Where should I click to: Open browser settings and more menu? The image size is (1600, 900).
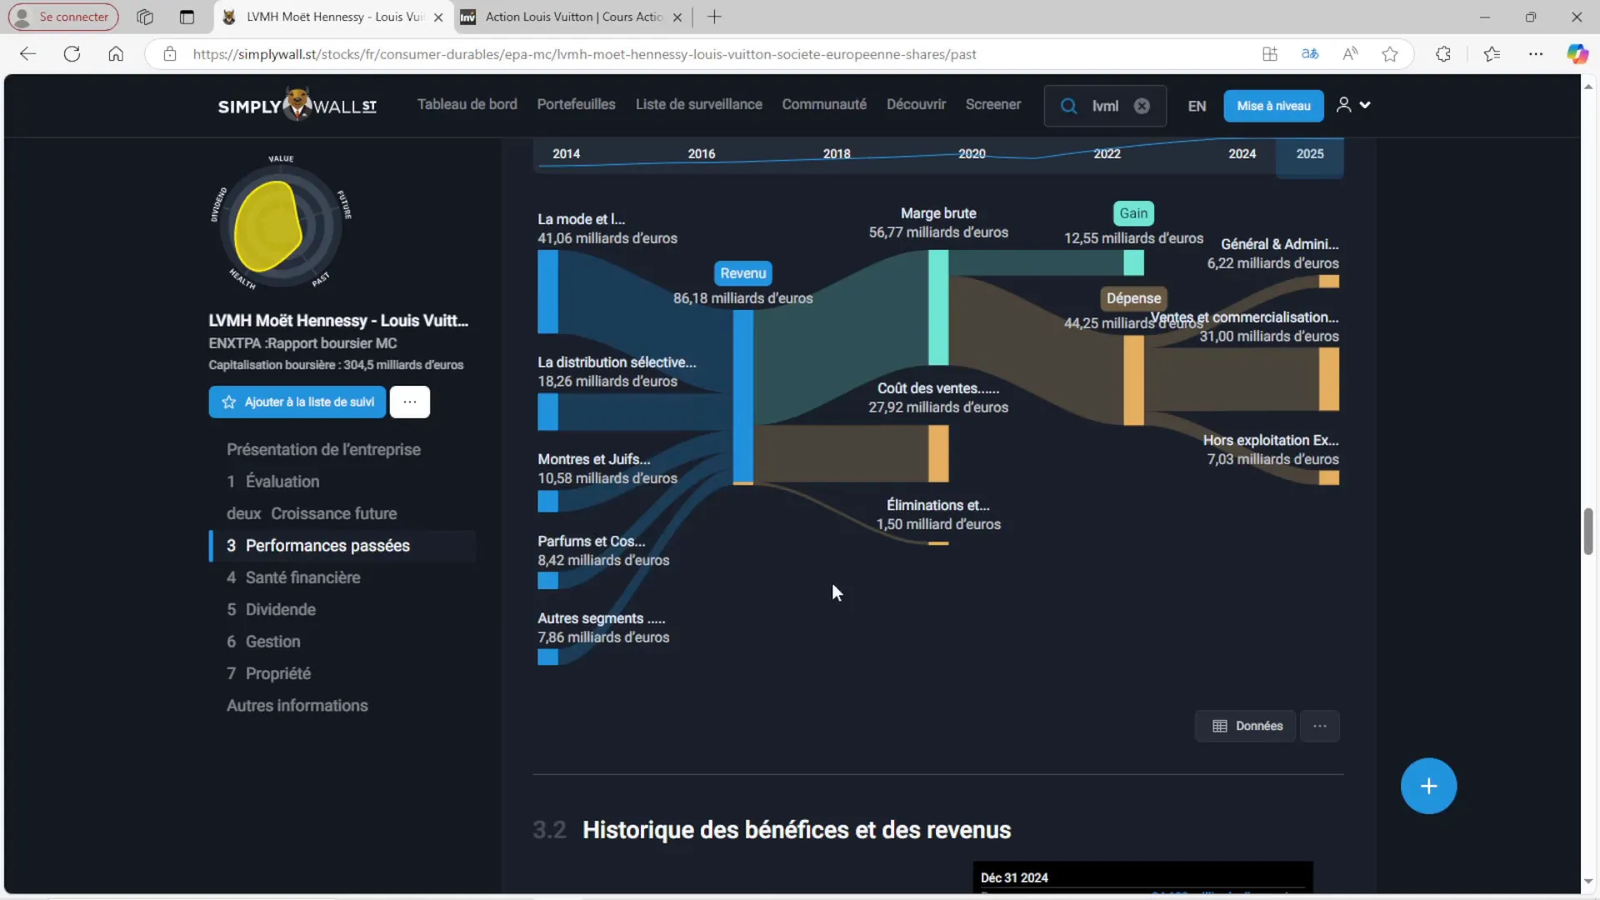[1536, 54]
